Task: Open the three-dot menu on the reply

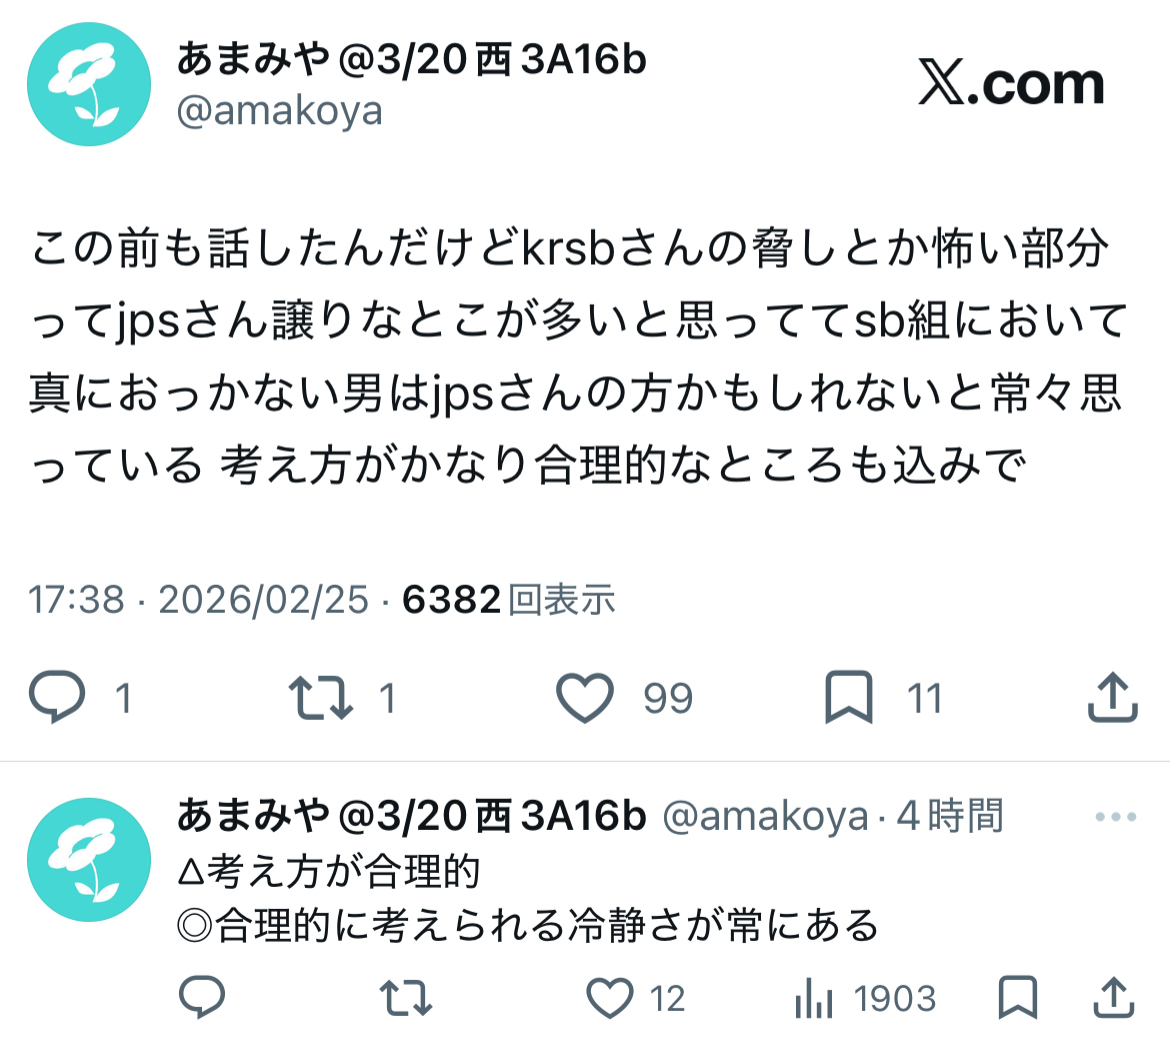Action: [x=1116, y=816]
